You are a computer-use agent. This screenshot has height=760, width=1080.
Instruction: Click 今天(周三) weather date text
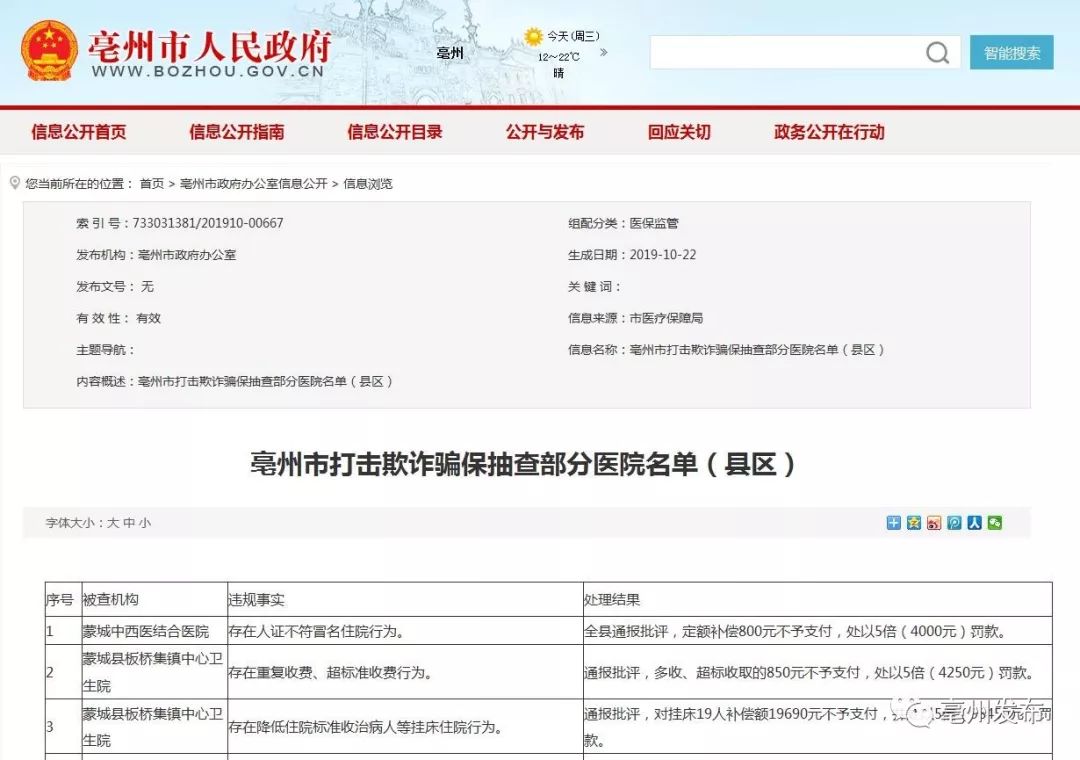click(x=573, y=36)
